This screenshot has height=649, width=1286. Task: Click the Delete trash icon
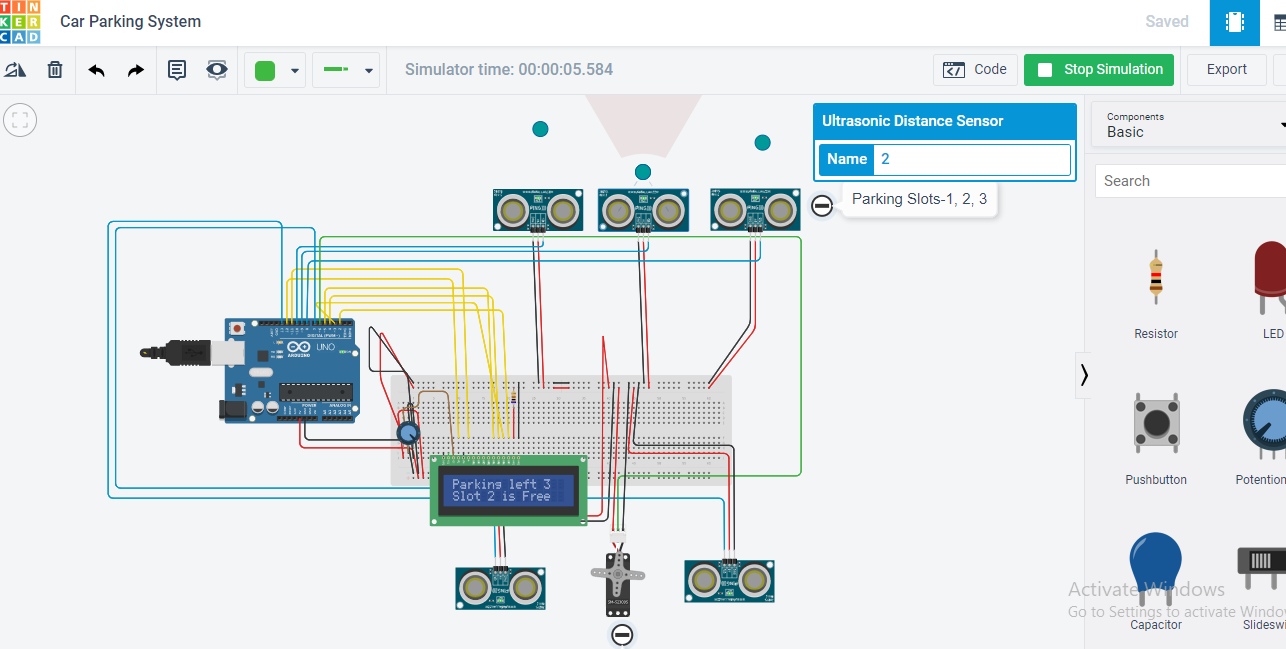(x=55, y=70)
